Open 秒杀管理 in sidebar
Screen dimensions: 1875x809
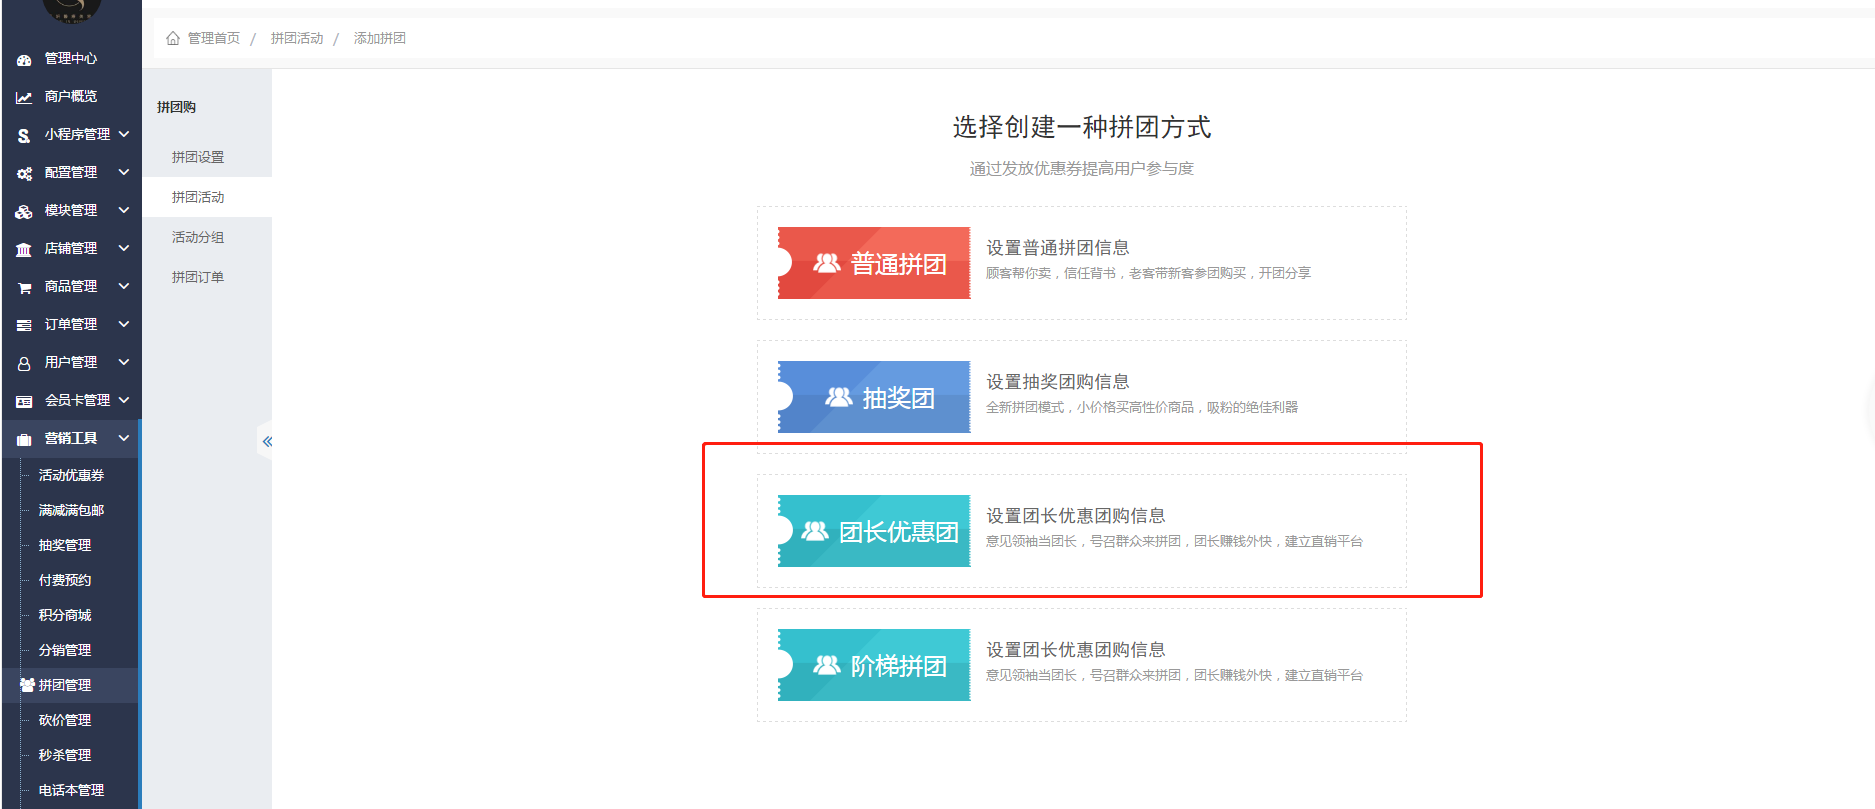65,755
